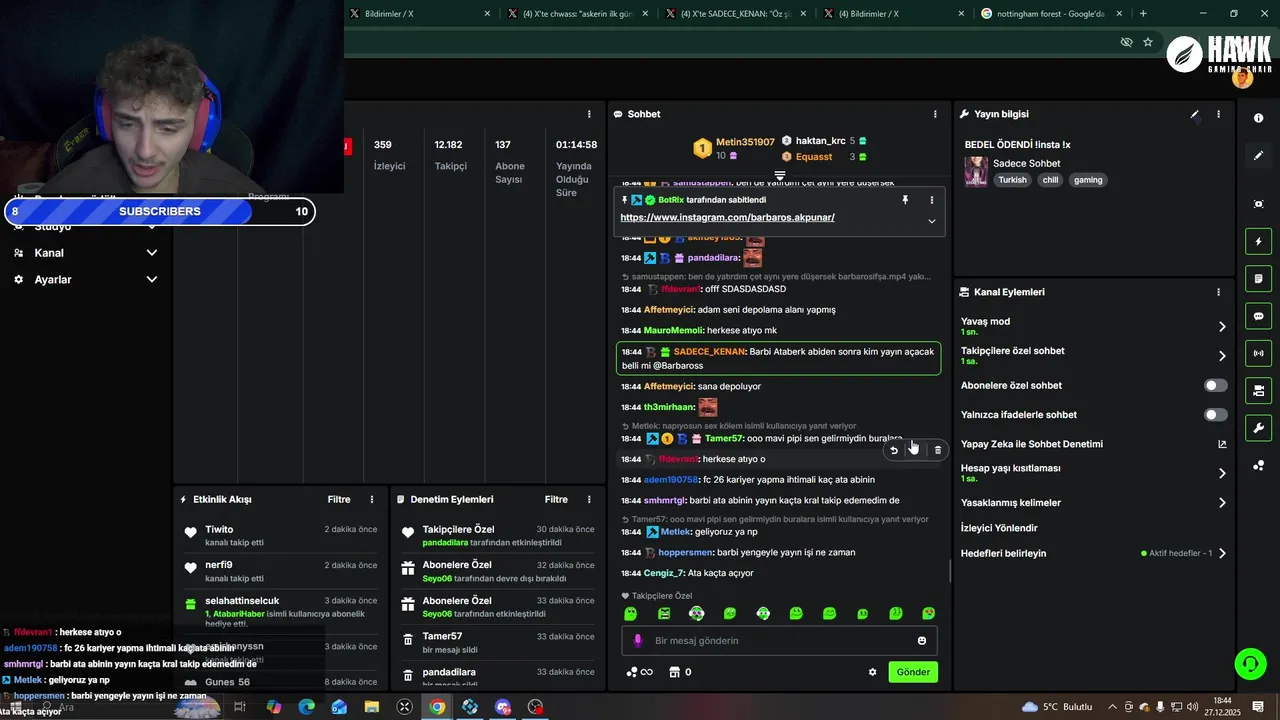The height and width of the screenshot is (720, 1280).
Task: Switch to X'te chwass tab
Action: click(579, 14)
